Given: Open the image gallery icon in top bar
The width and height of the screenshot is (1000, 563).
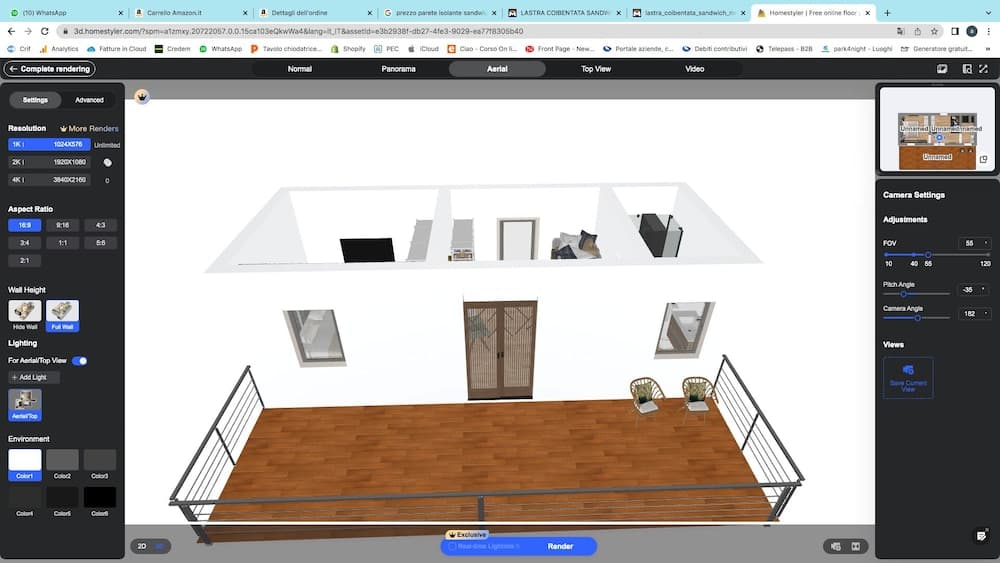Looking at the screenshot, I should [x=942, y=69].
